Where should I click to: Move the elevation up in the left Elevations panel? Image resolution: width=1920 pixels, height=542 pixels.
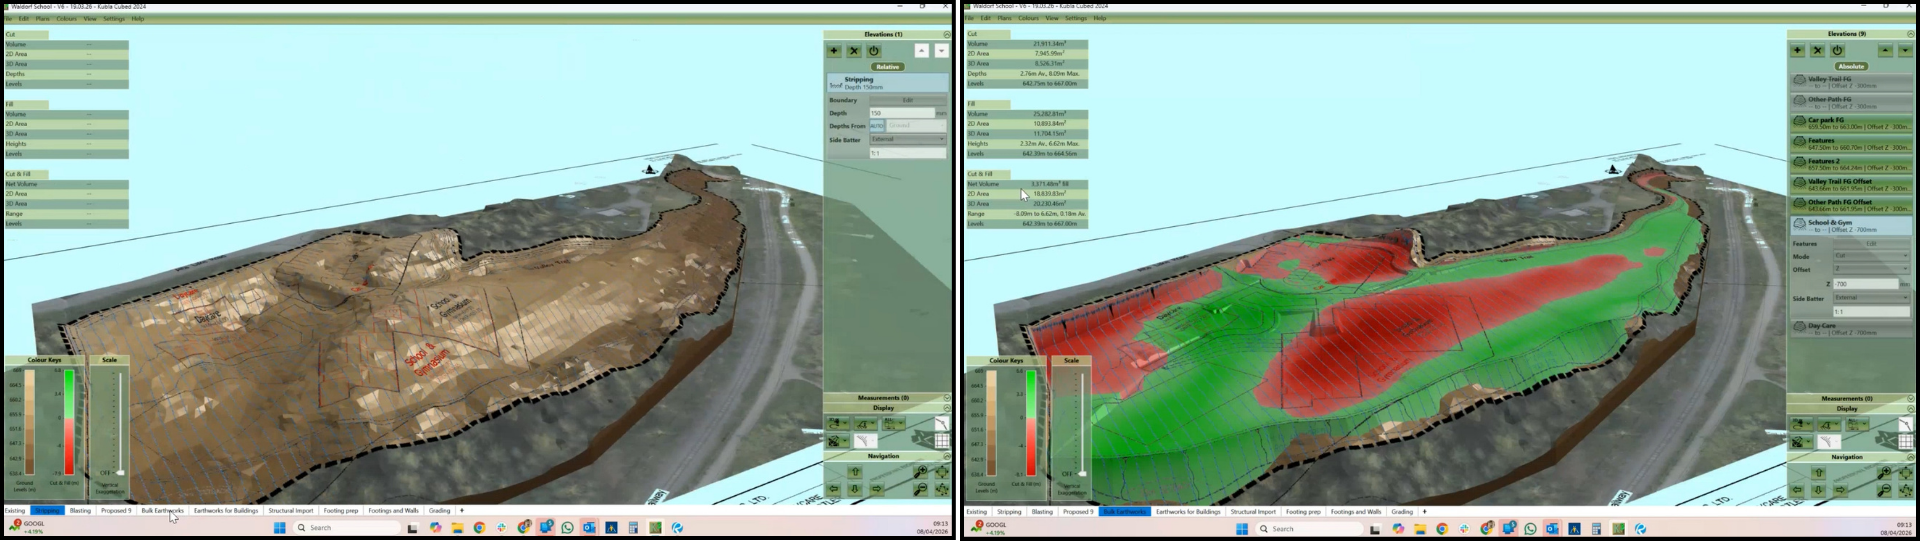coord(921,51)
